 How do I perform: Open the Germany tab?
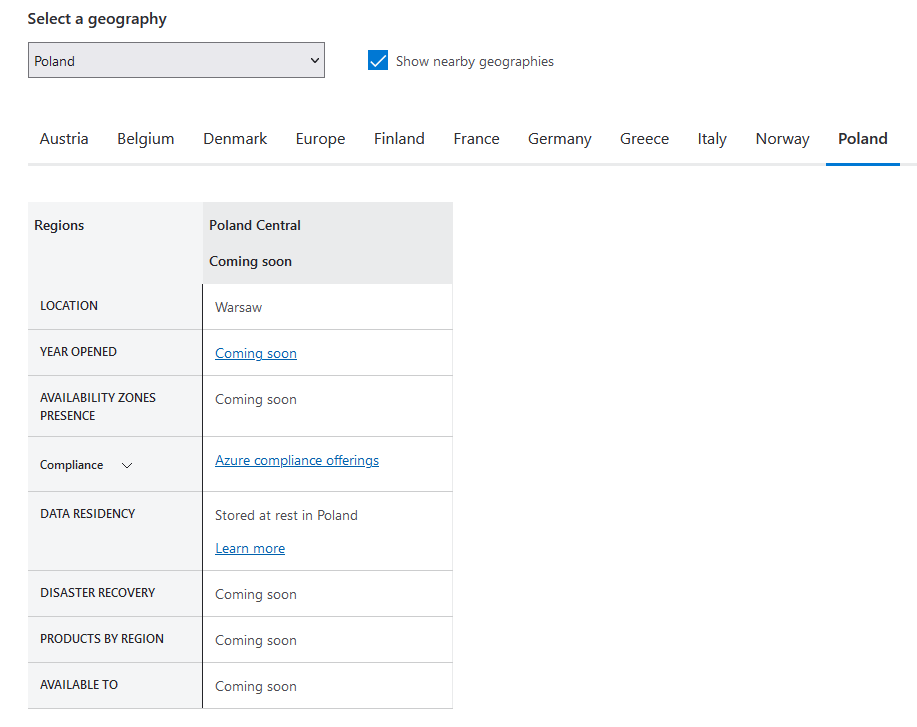pyautogui.click(x=560, y=139)
